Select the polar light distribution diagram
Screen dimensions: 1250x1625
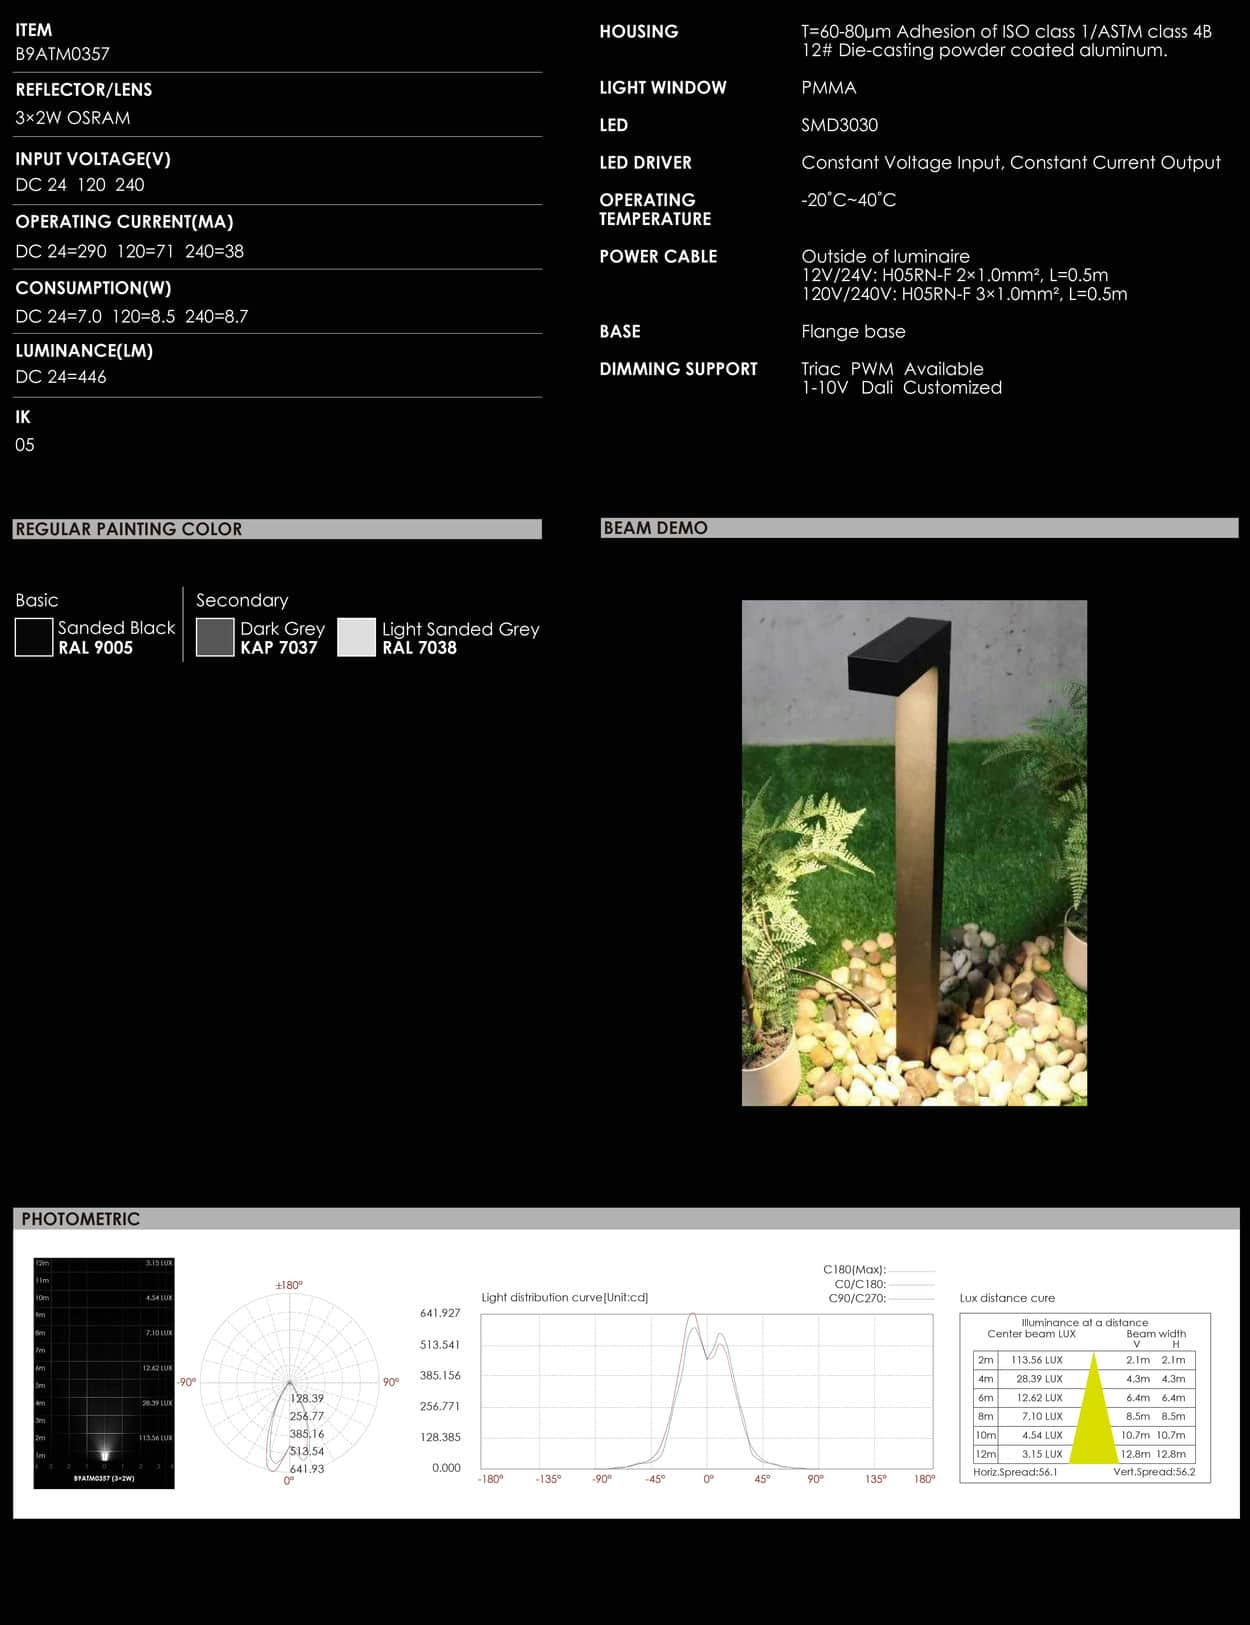click(x=289, y=1382)
